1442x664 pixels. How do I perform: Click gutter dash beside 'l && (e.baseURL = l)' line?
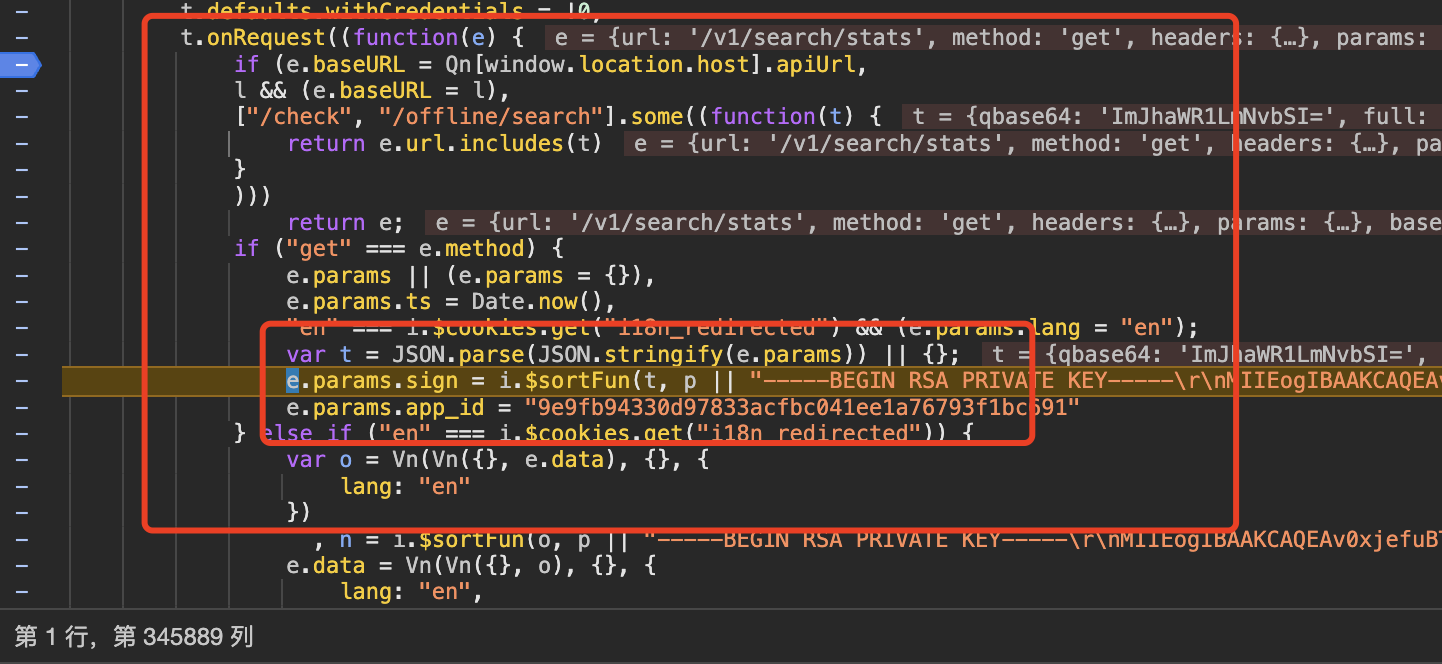21,91
